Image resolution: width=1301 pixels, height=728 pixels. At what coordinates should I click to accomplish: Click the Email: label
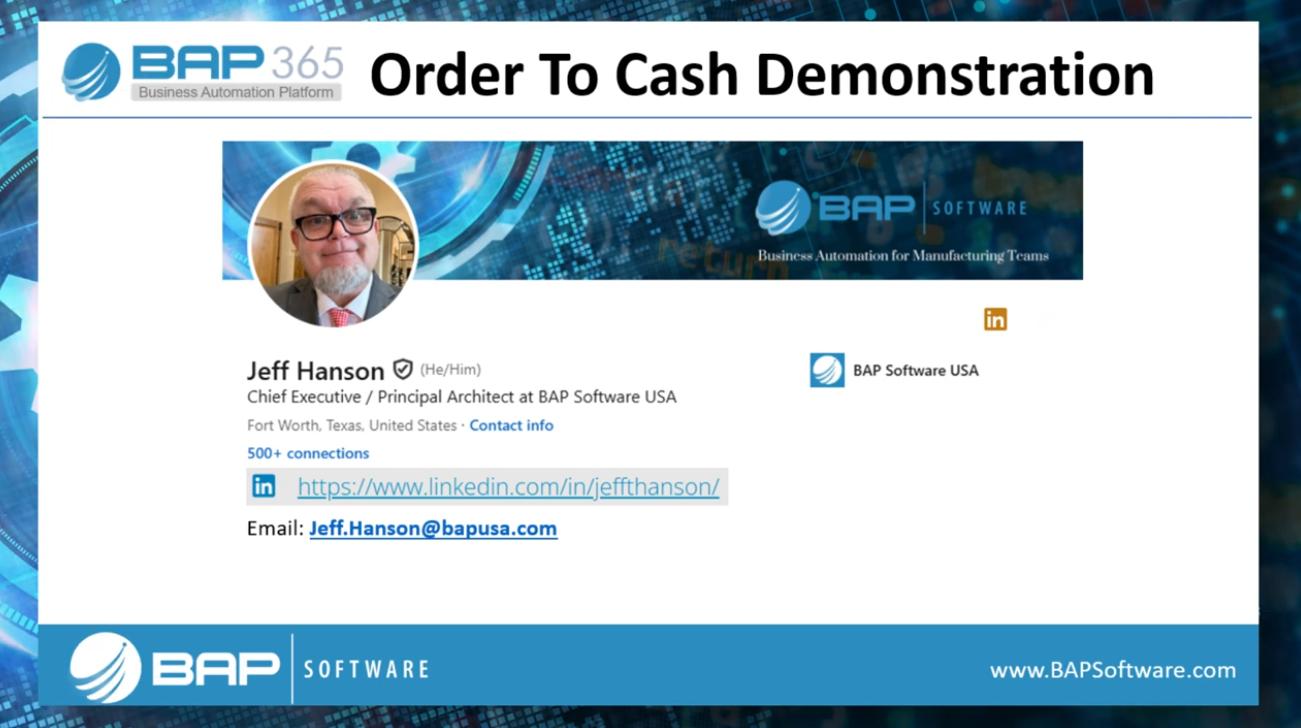275,528
